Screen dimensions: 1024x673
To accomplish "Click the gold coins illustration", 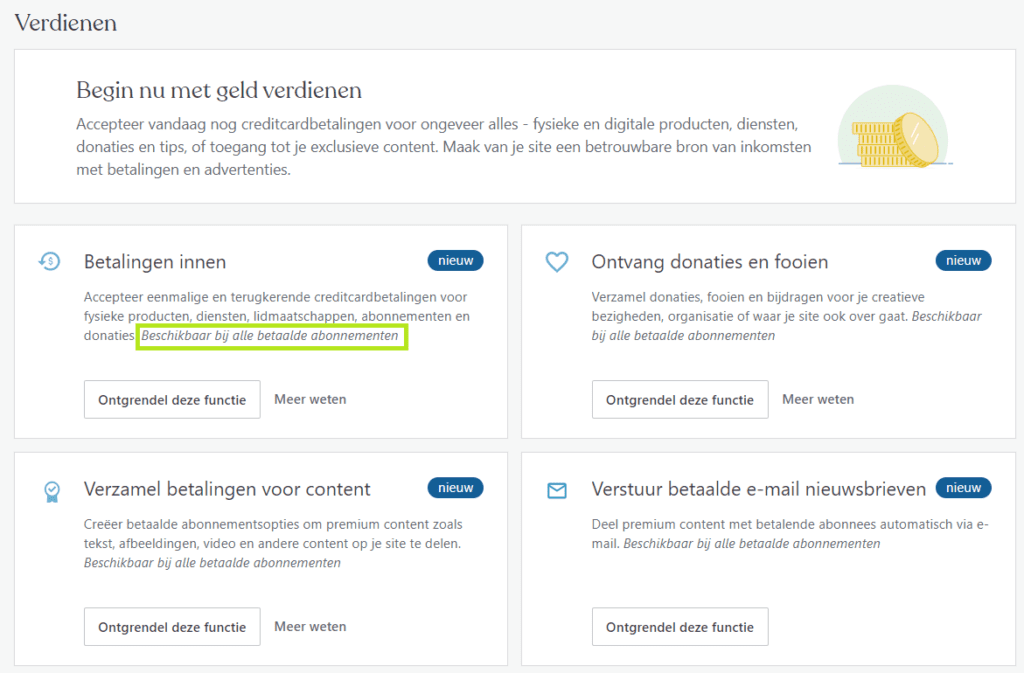I will [895, 128].
